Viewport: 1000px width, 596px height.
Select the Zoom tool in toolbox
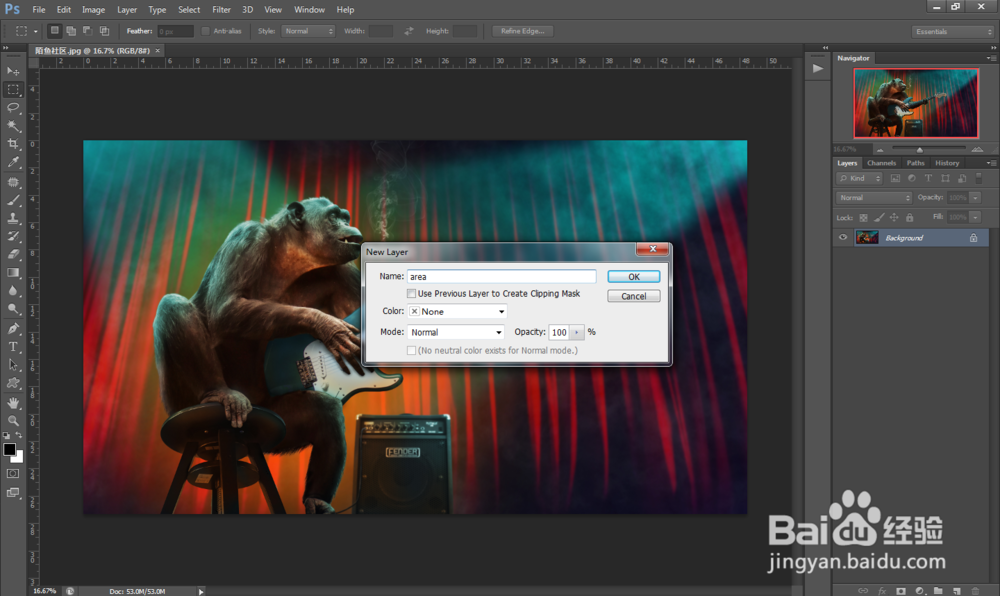(13, 421)
